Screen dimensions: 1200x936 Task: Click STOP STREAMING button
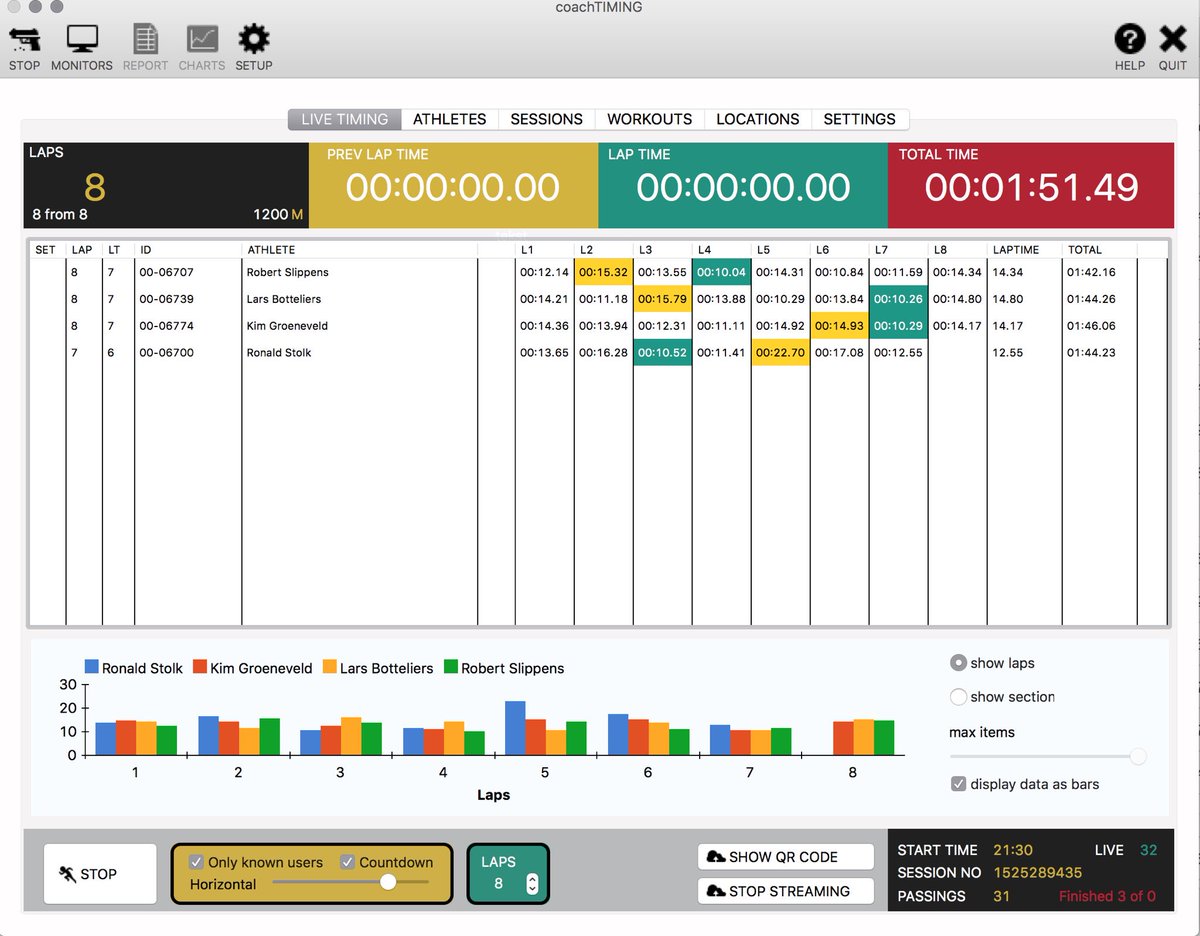786,891
